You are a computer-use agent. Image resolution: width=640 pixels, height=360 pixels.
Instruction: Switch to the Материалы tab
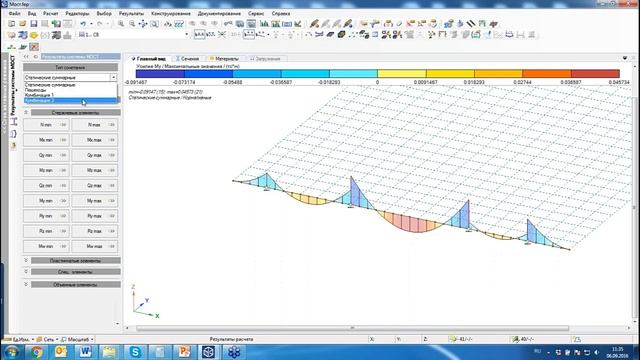[x=224, y=59]
